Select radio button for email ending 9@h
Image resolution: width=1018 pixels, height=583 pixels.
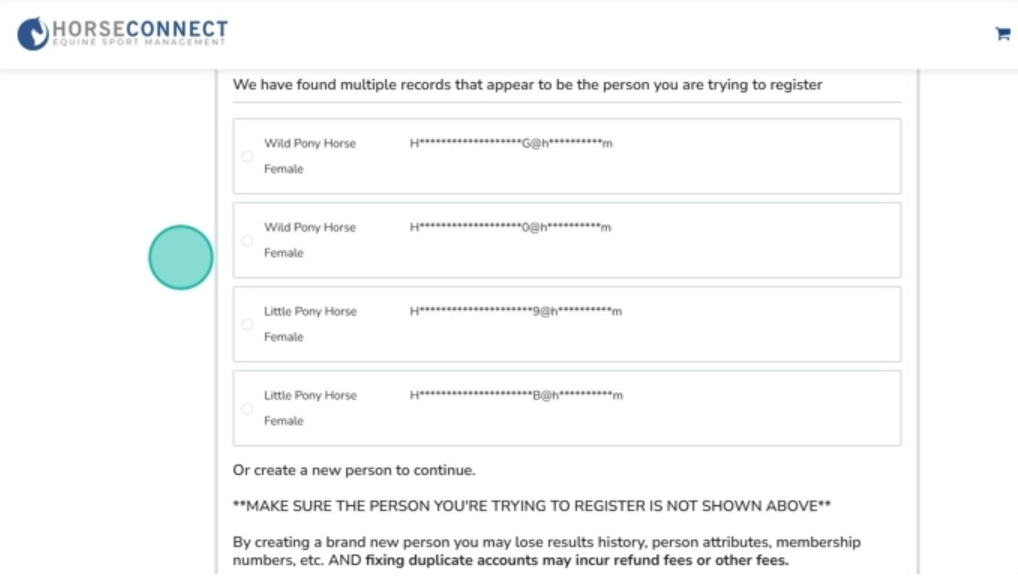[247, 324]
